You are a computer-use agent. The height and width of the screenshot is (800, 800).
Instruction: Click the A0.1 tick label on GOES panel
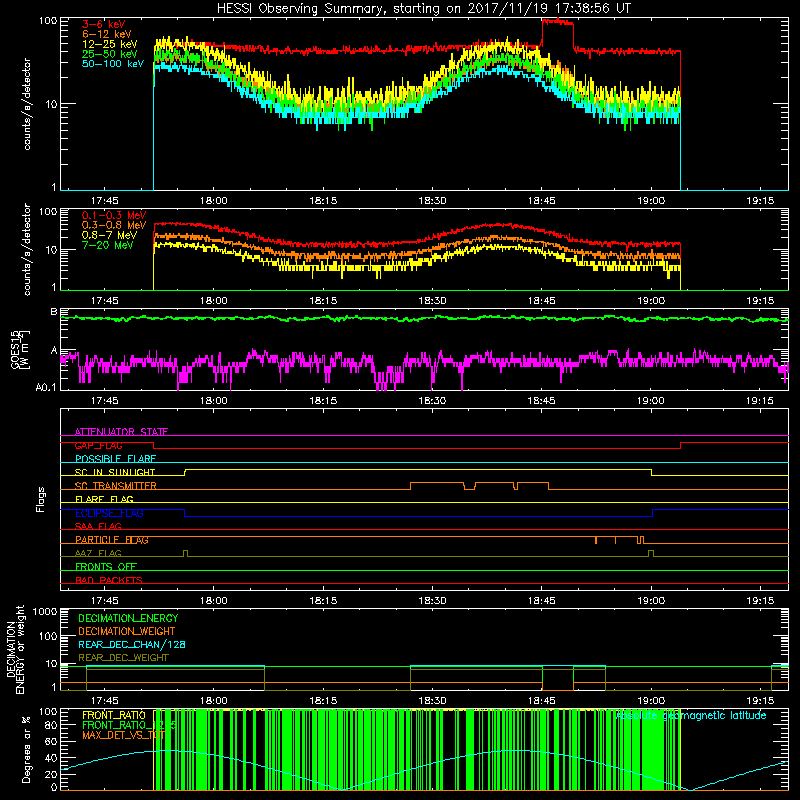pyautogui.click(x=45, y=388)
